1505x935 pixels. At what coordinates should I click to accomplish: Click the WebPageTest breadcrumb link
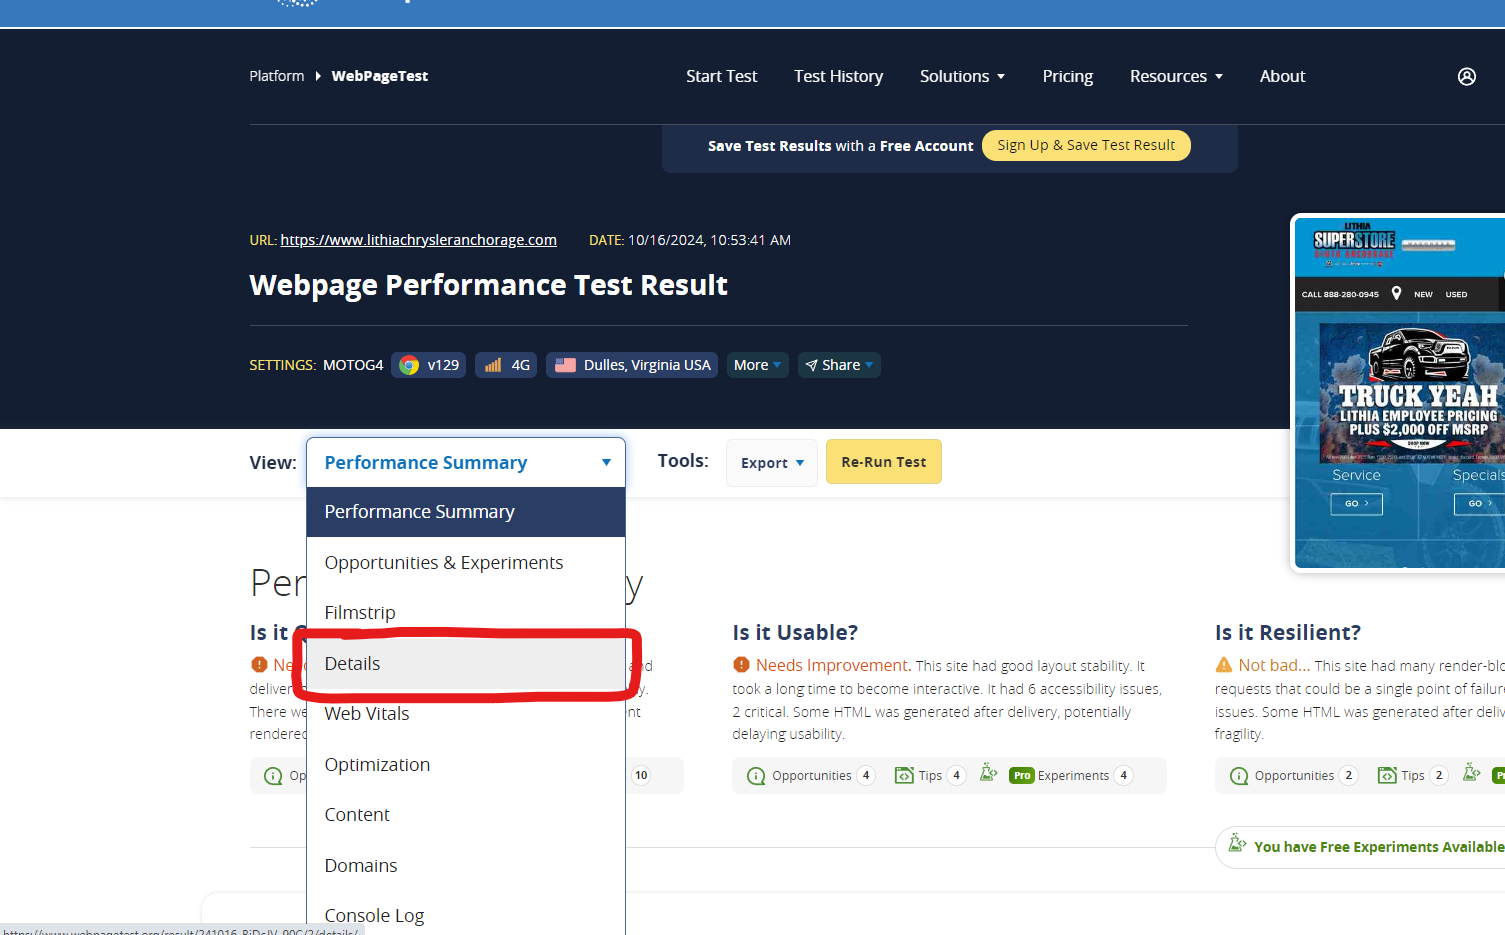379,76
